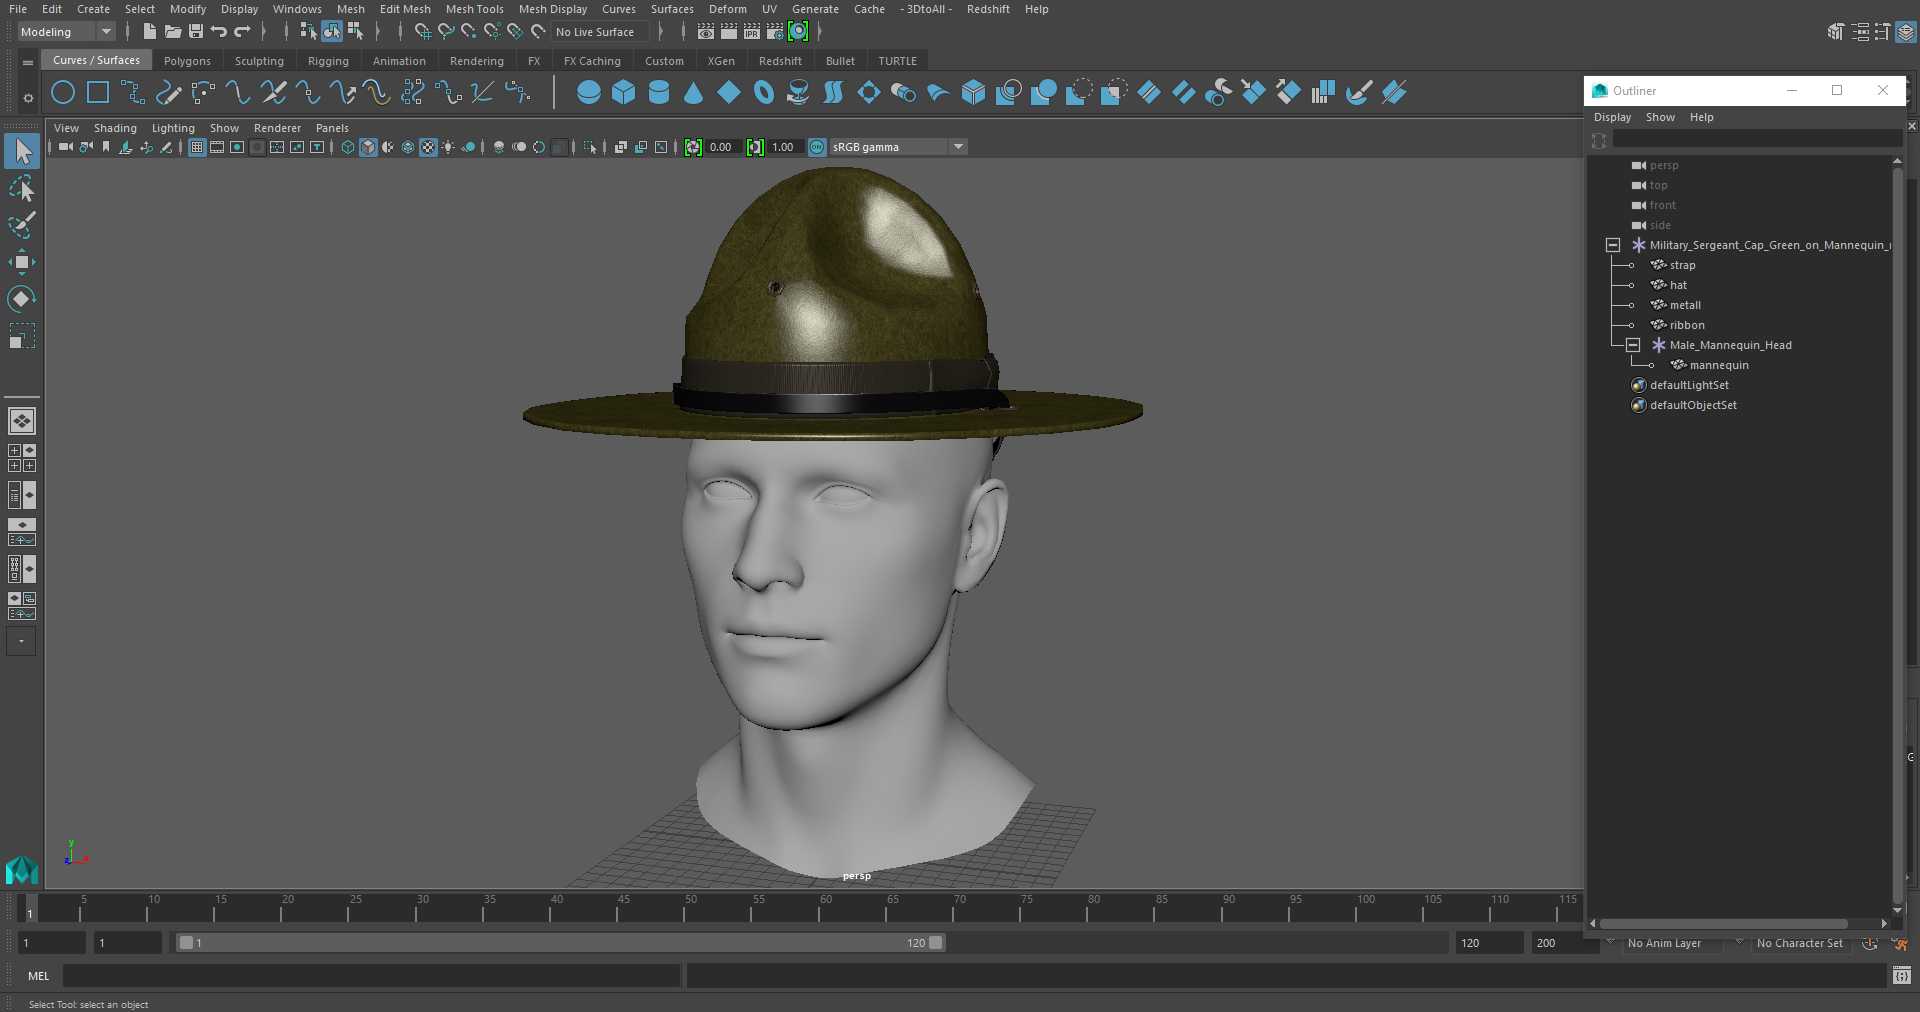Create a NURBS circle from shelf

click(x=63, y=93)
